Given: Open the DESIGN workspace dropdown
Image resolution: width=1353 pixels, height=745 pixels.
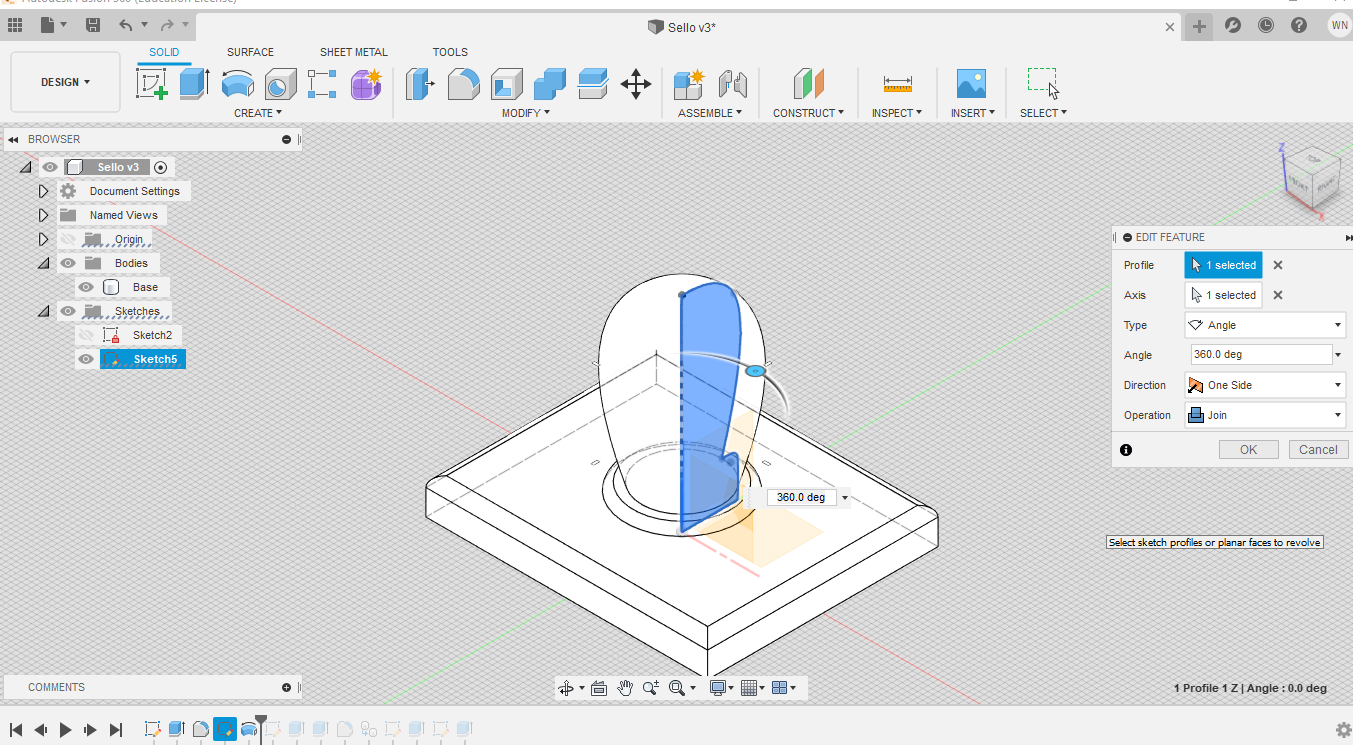Looking at the screenshot, I should click(65, 82).
